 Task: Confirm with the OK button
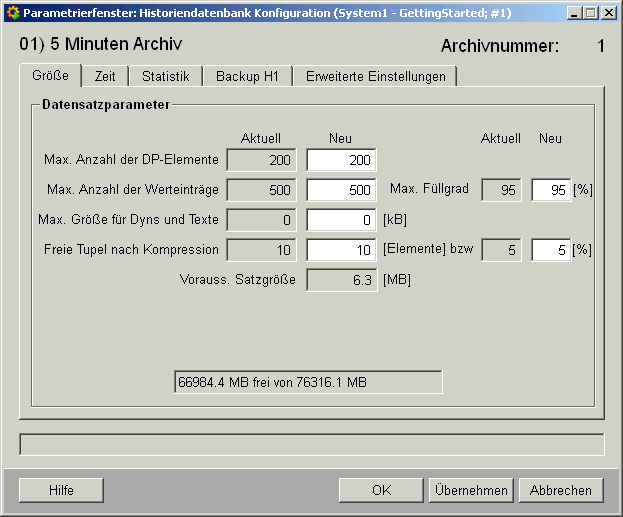click(381, 490)
